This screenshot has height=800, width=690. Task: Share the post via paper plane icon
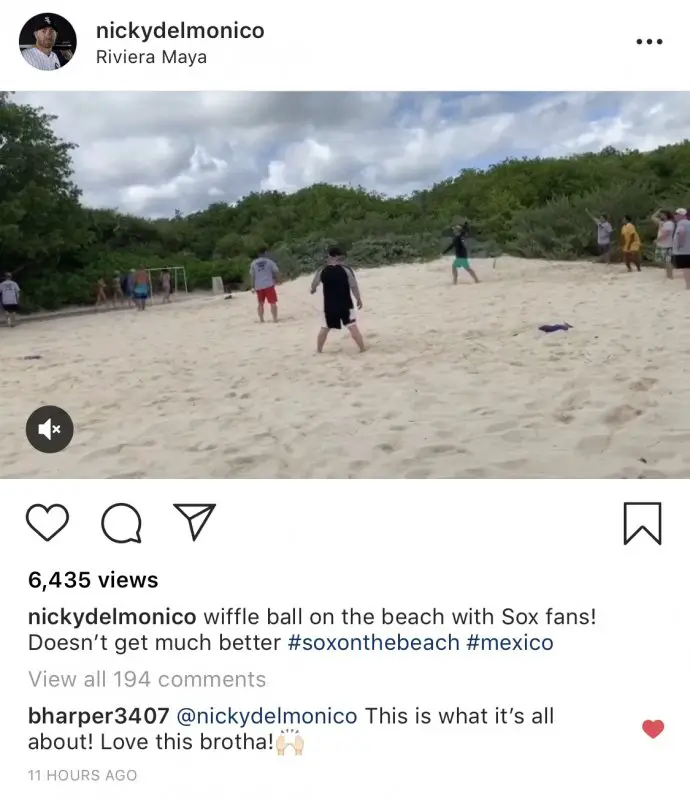point(194,521)
